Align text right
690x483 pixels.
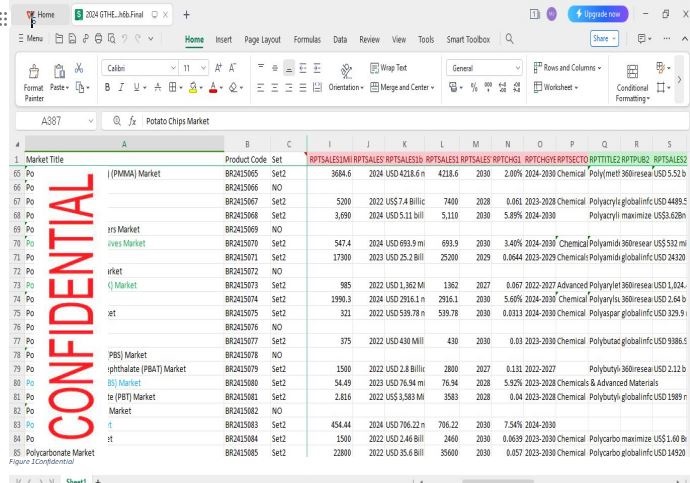click(289, 88)
